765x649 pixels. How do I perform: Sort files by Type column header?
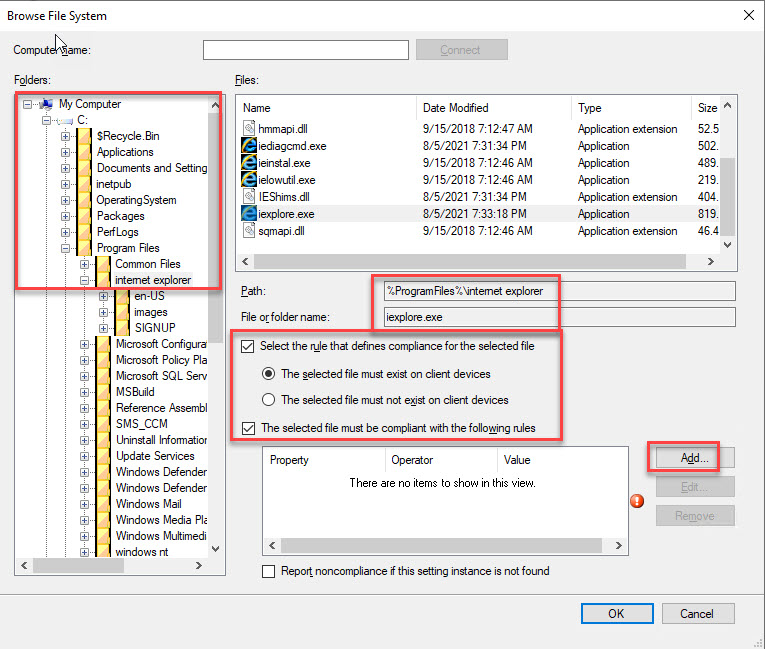coord(628,108)
